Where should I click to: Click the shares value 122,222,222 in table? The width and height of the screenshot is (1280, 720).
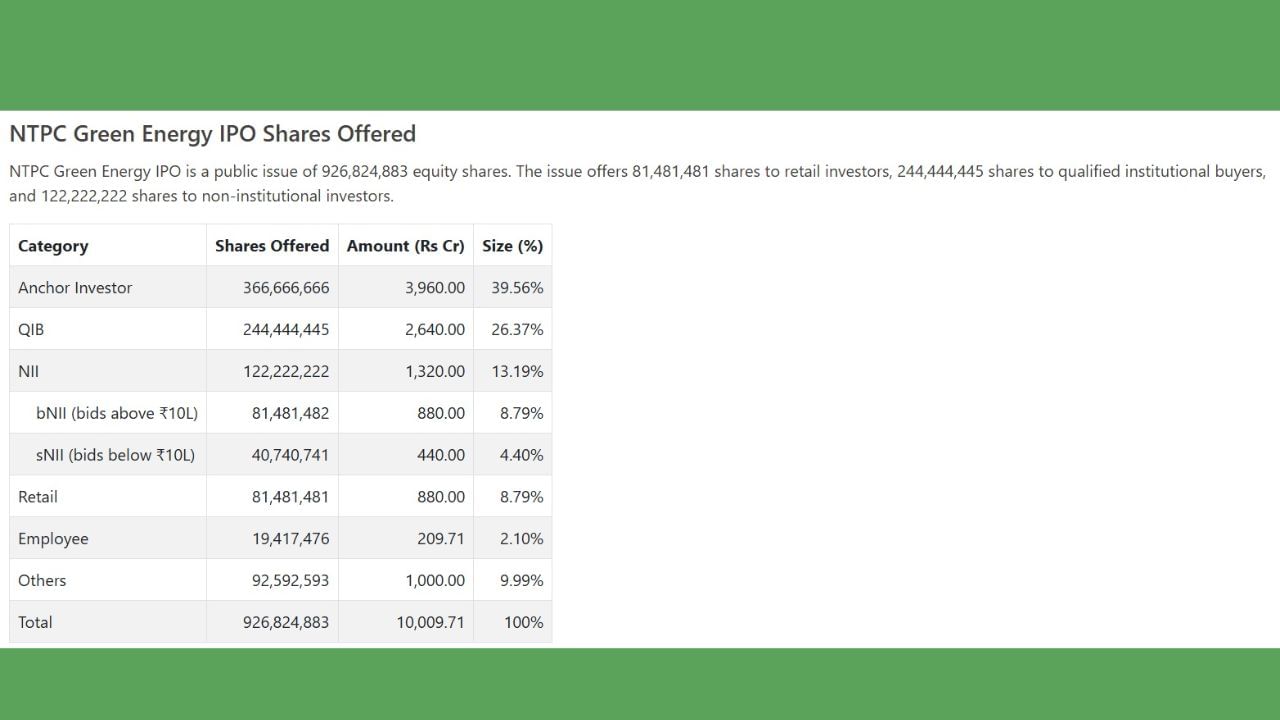(x=286, y=372)
